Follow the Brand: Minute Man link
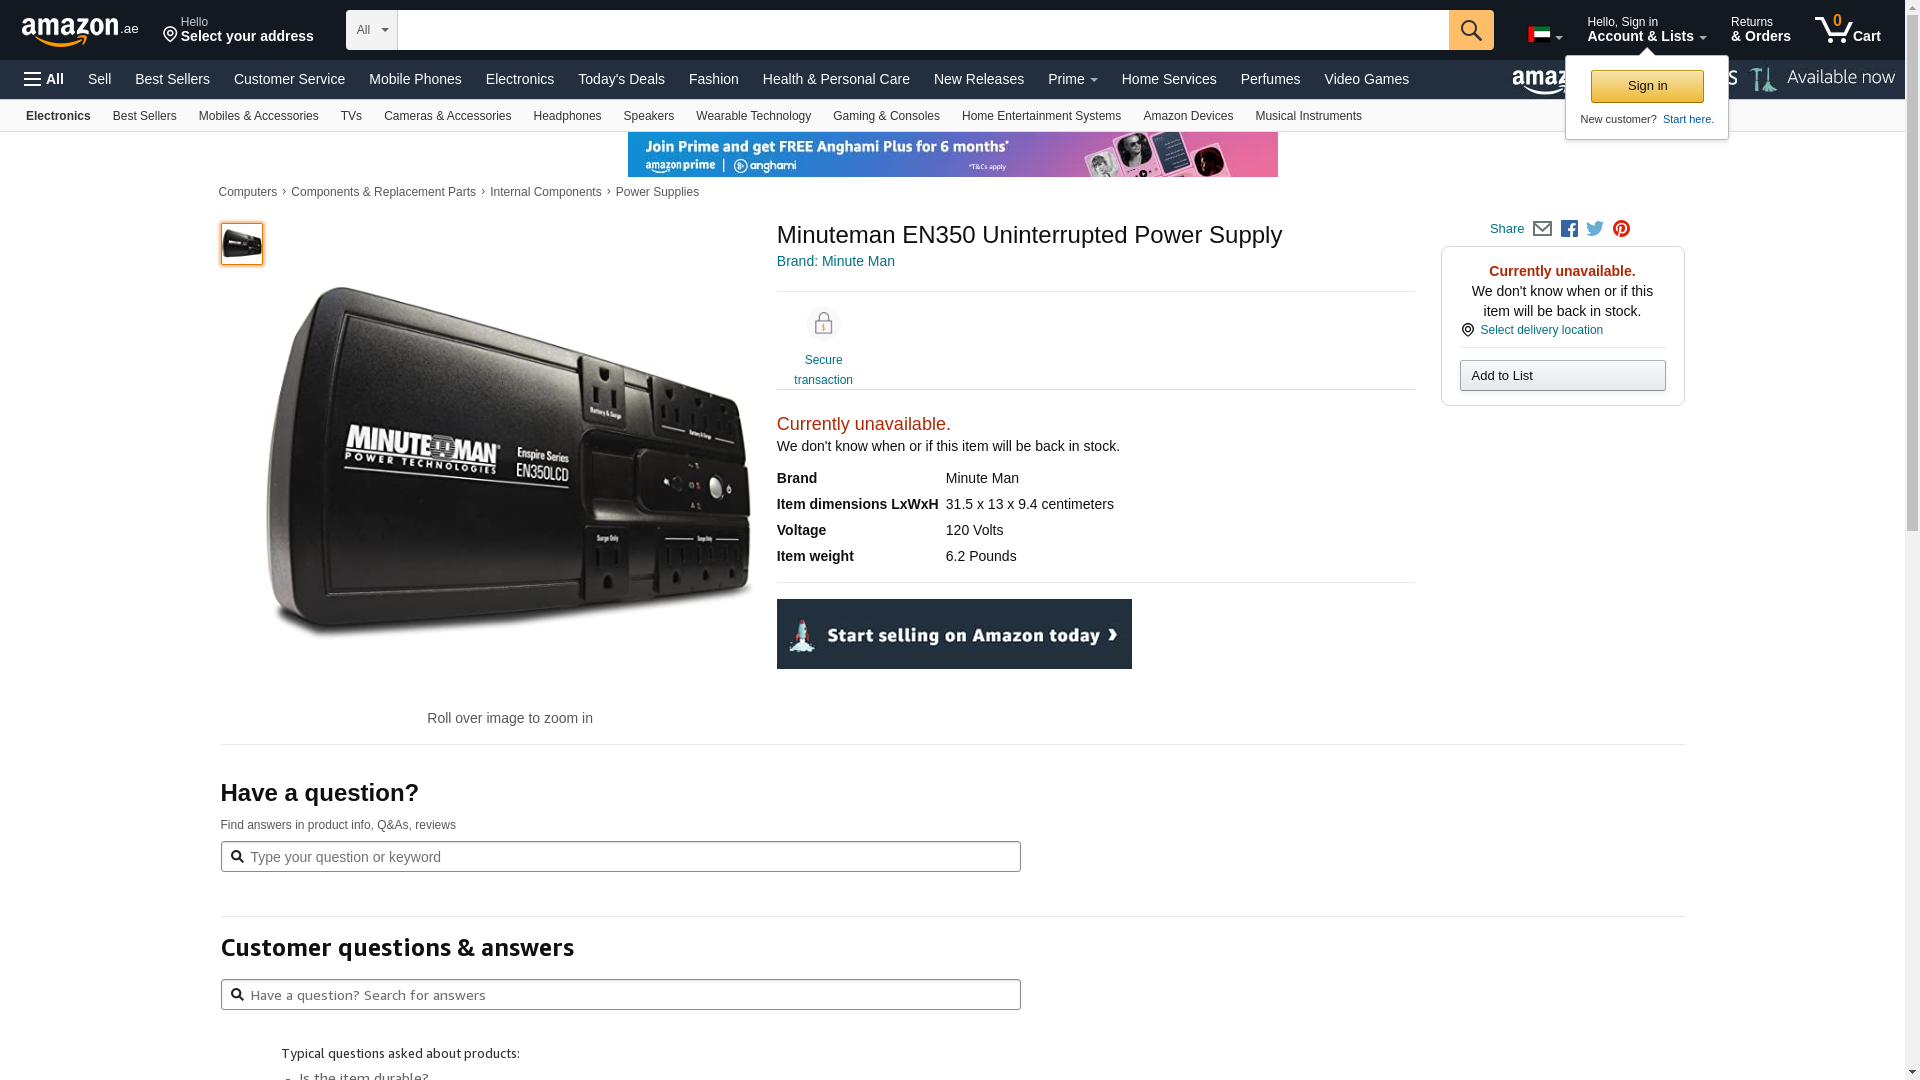 835,261
